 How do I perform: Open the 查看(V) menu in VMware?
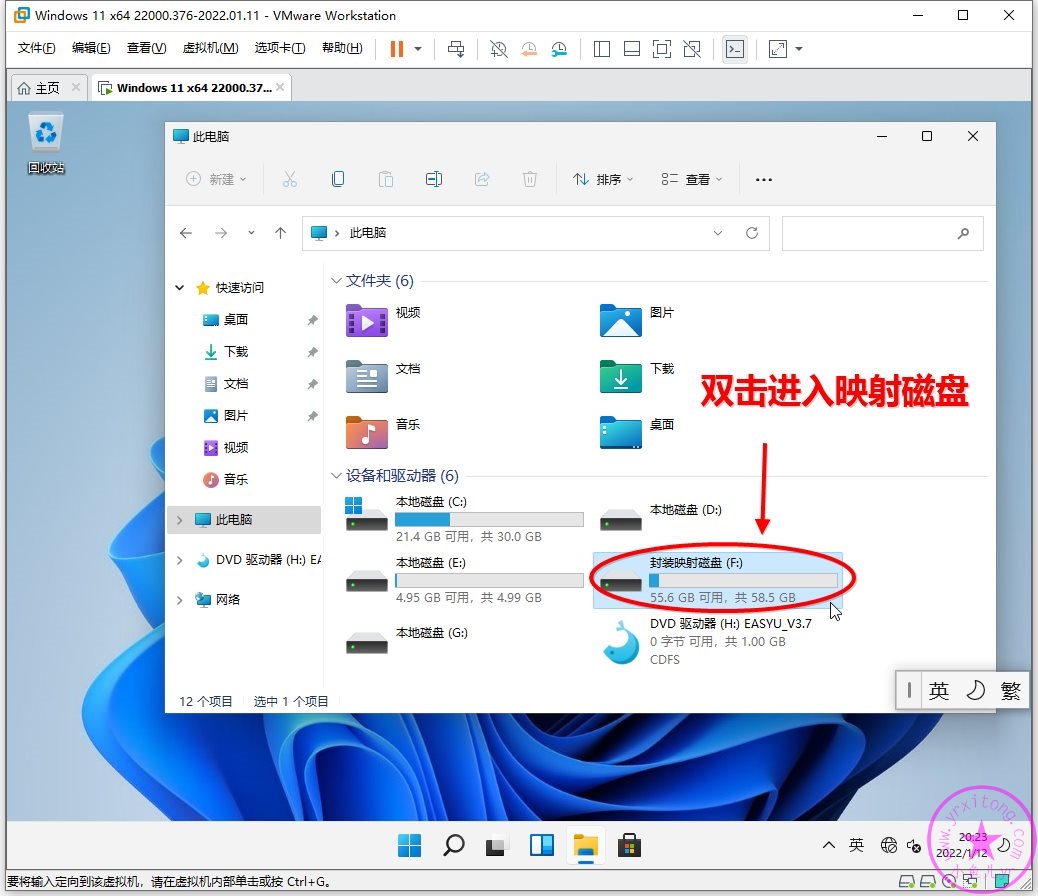tap(146, 48)
